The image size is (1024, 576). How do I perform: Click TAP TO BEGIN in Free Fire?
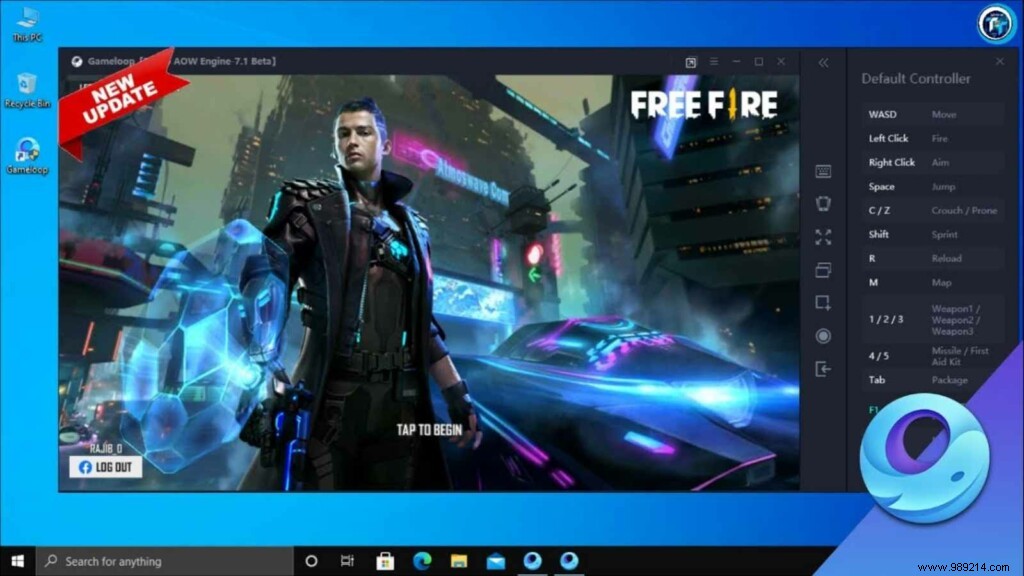pyautogui.click(x=430, y=426)
